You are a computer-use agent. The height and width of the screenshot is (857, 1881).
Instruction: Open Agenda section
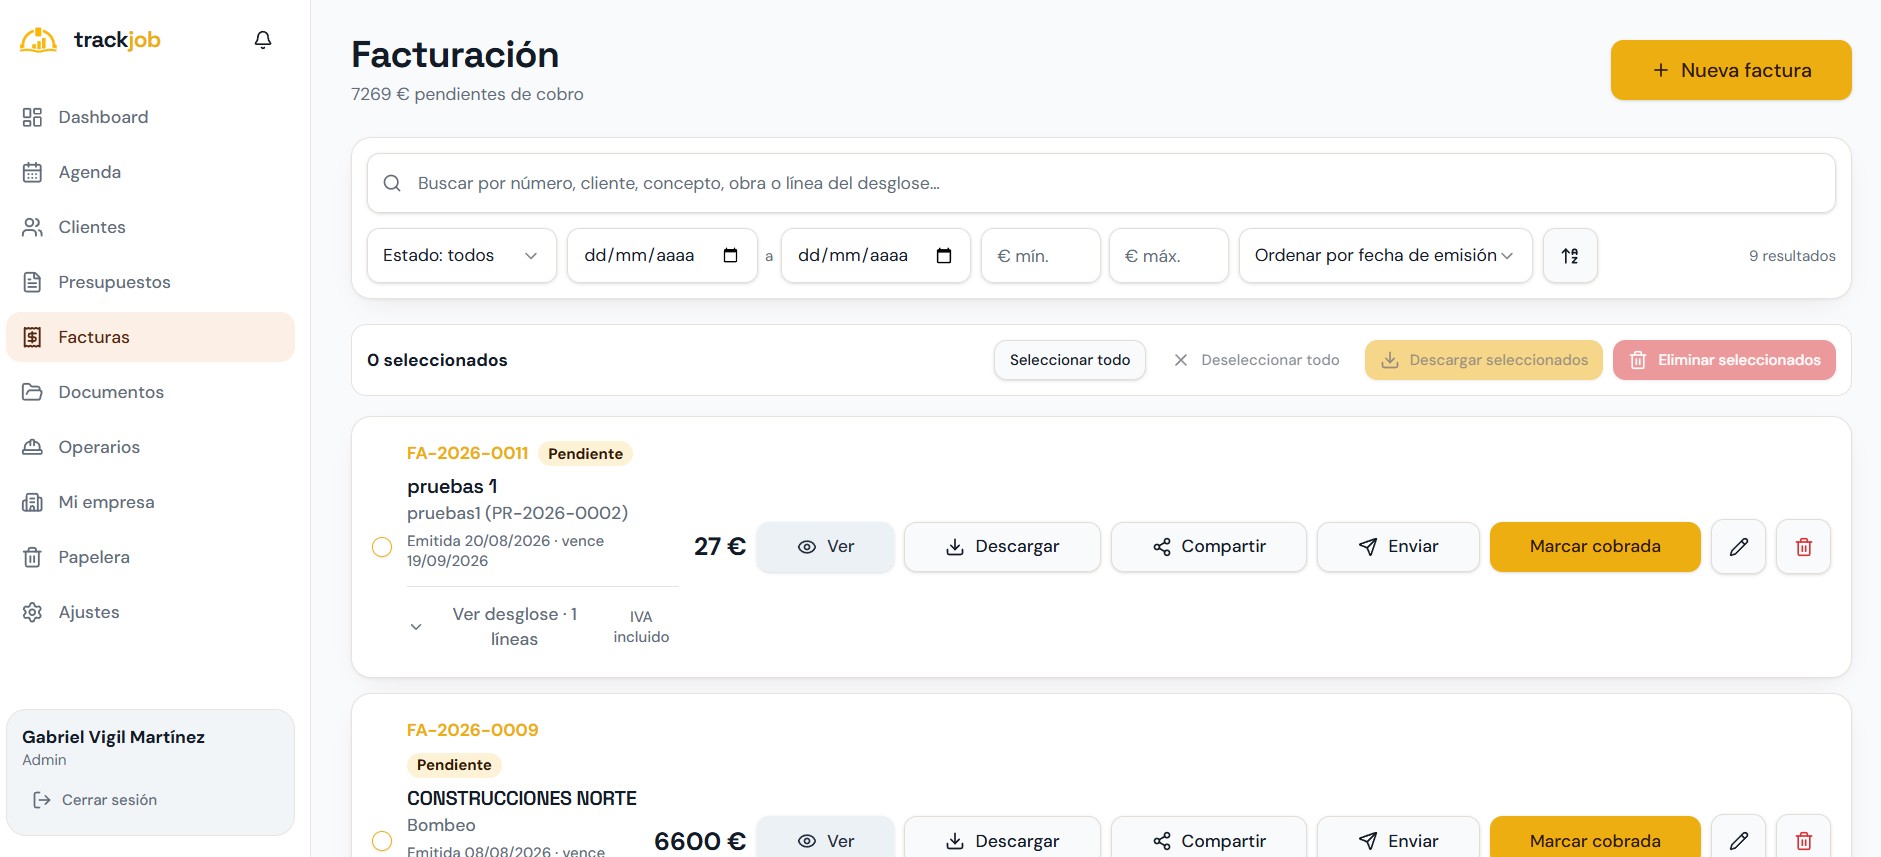pyautogui.click(x=150, y=172)
